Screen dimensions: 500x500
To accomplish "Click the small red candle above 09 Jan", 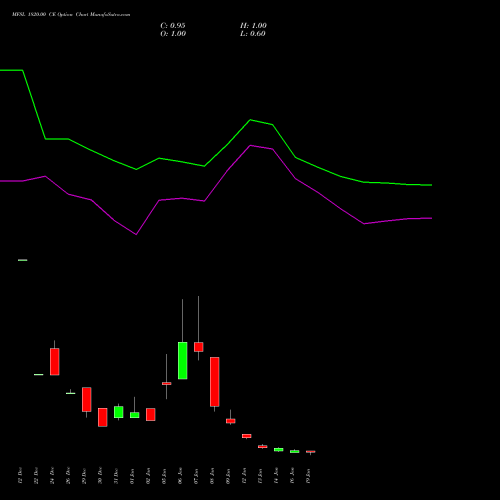I will click(x=231, y=421).
